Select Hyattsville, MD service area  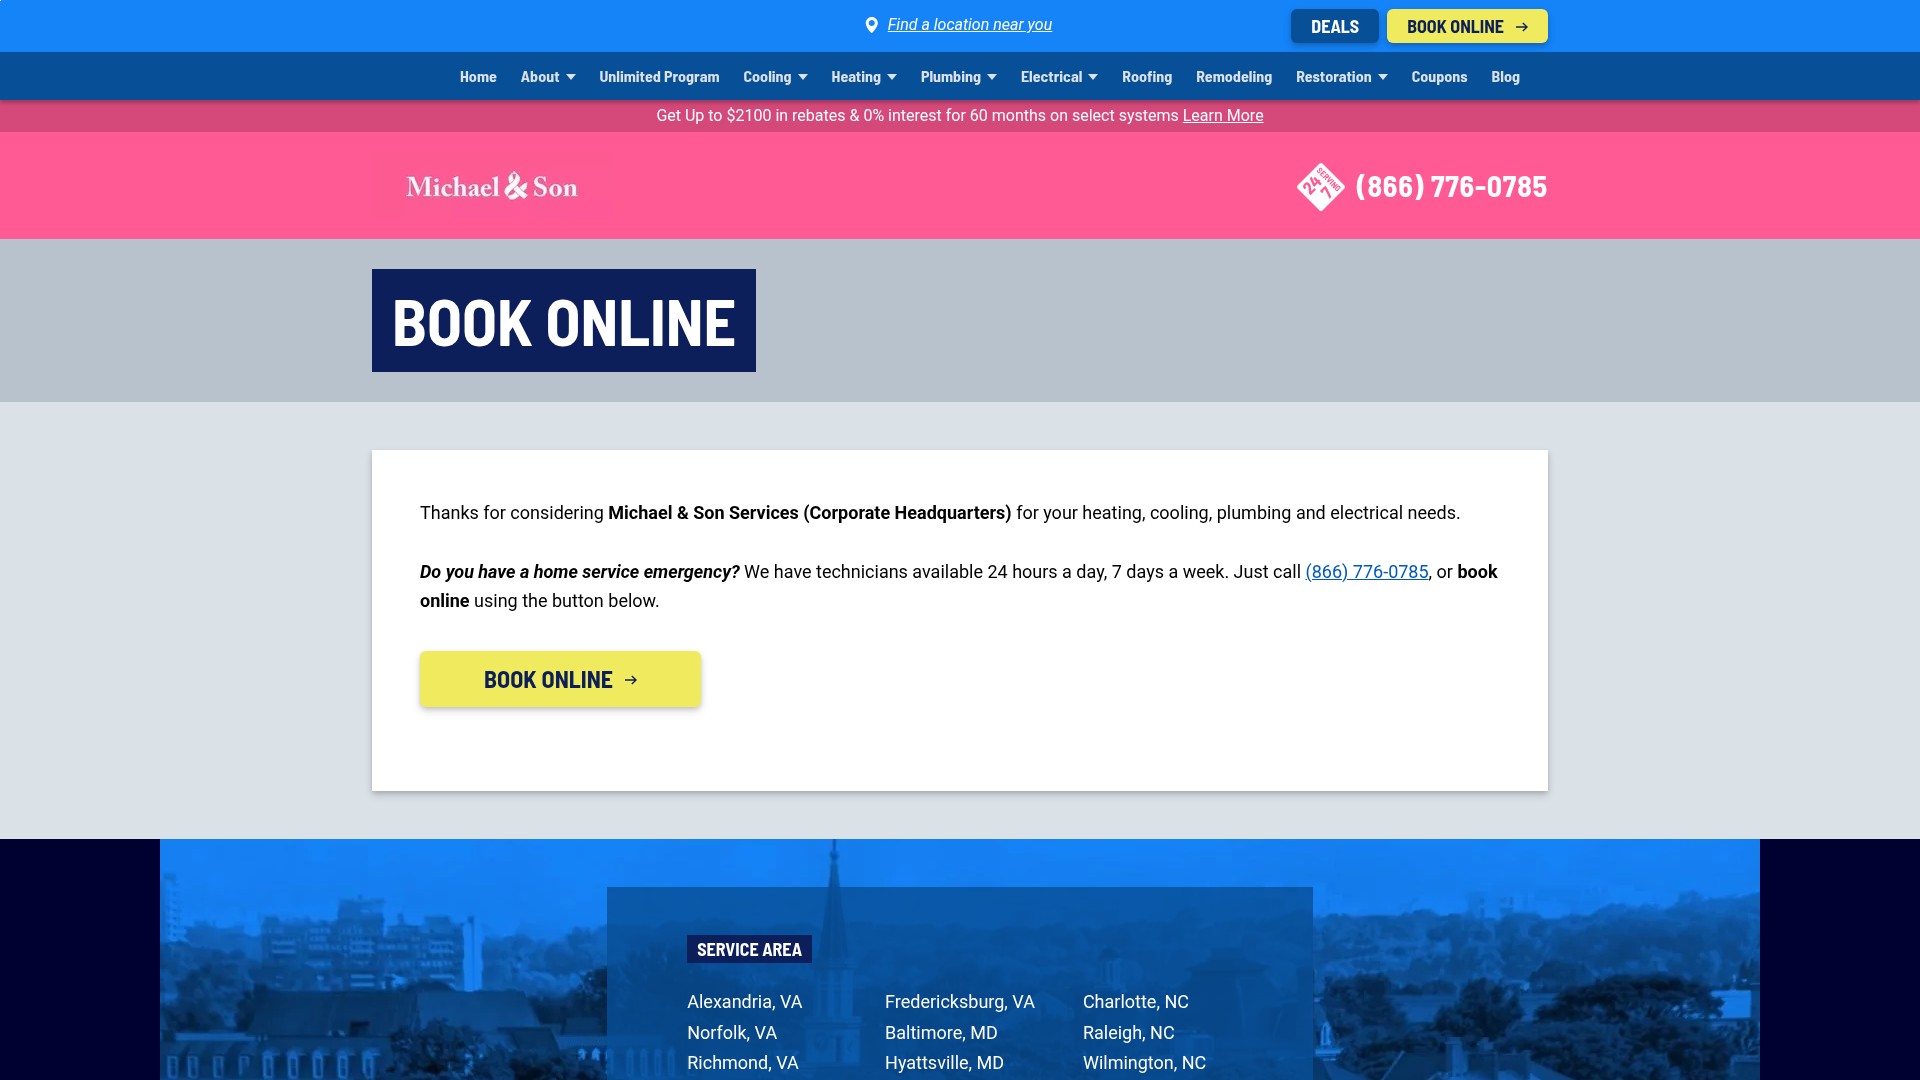click(x=944, y=1063)
